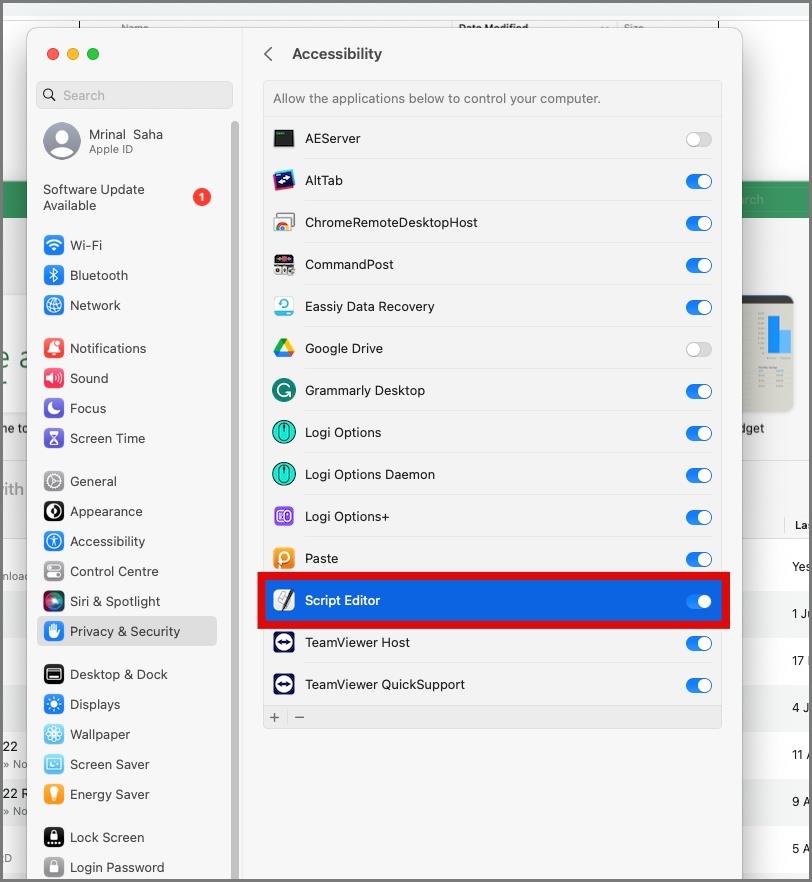Click the Apple ID avatar picture
The width and height of the screenshot is (812, 882).
(x=62, y=141)
